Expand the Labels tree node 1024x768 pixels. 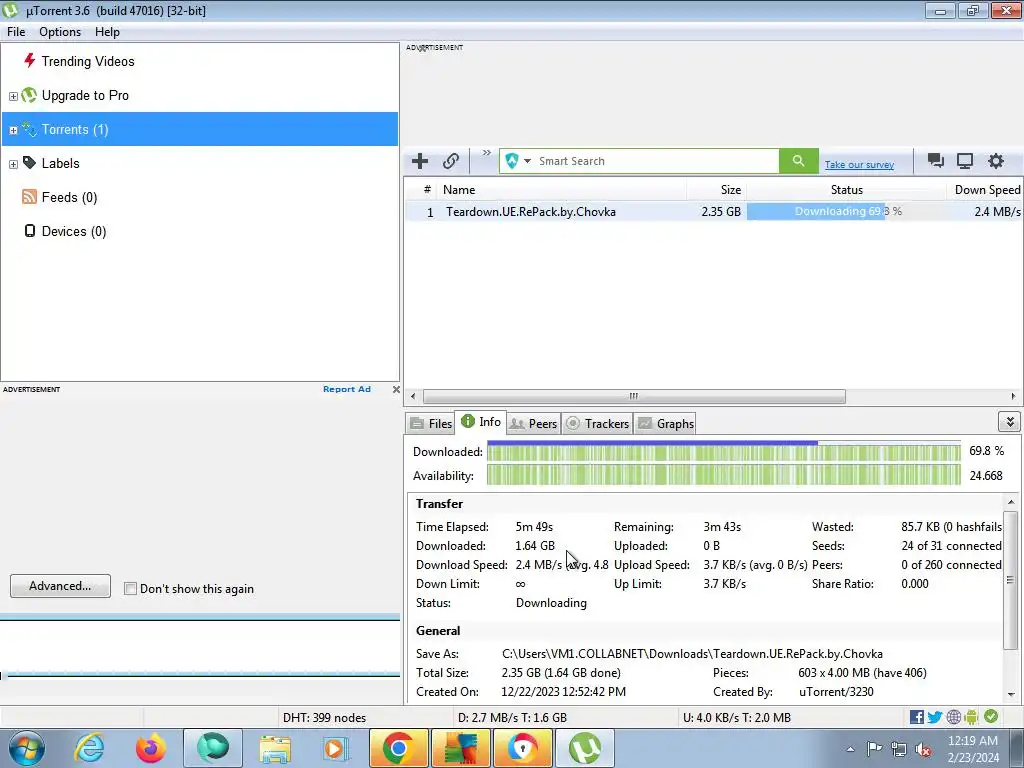[13, 164]
